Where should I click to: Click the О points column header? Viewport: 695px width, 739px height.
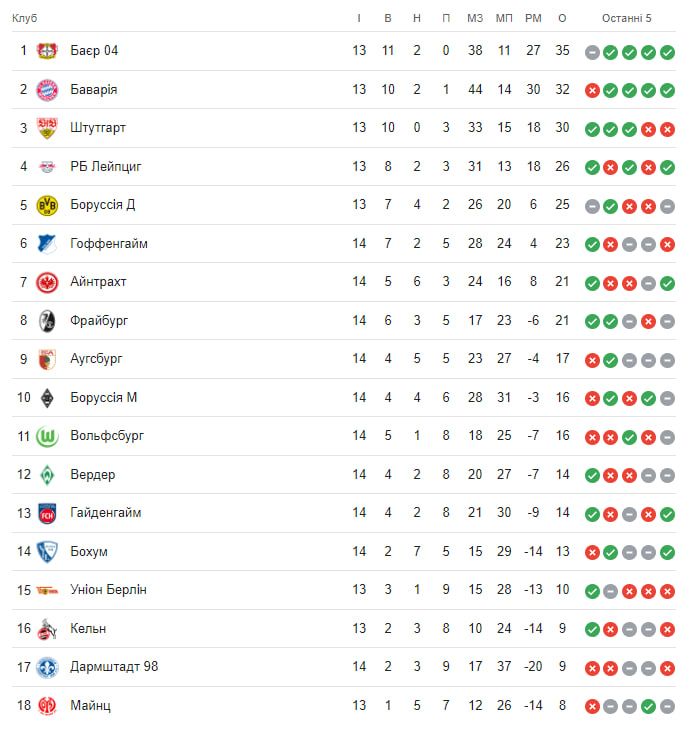tap(562, 18)
